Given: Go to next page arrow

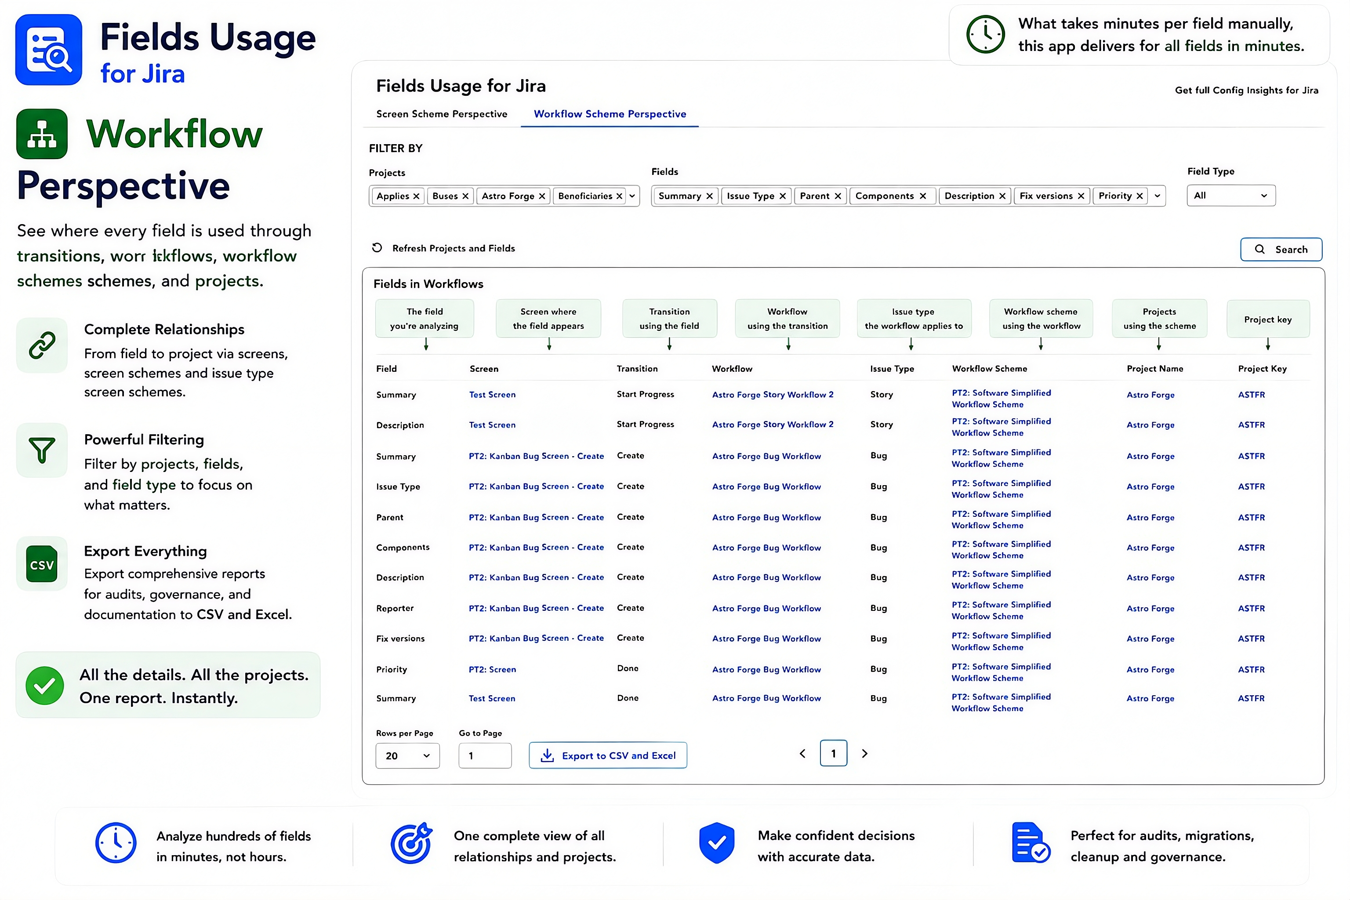Looking at the screenshot, I should 865,754.
